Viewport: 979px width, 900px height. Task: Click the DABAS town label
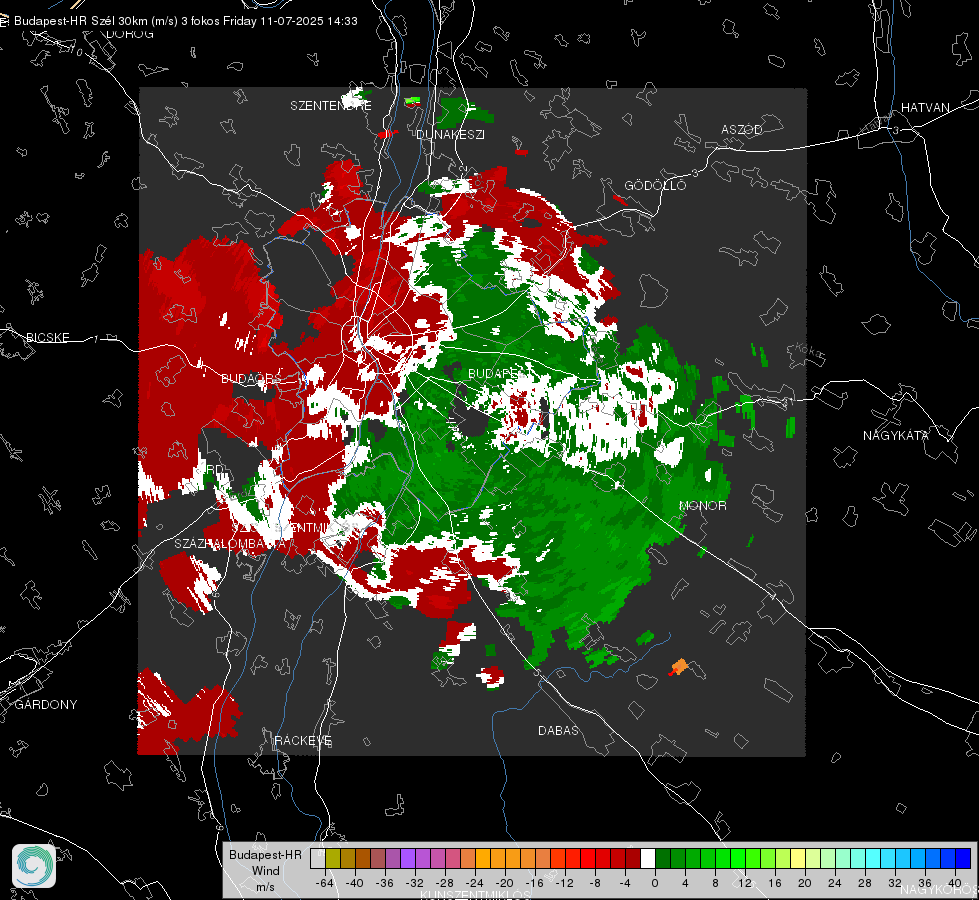pyautogui.click(x=558, y=731)
